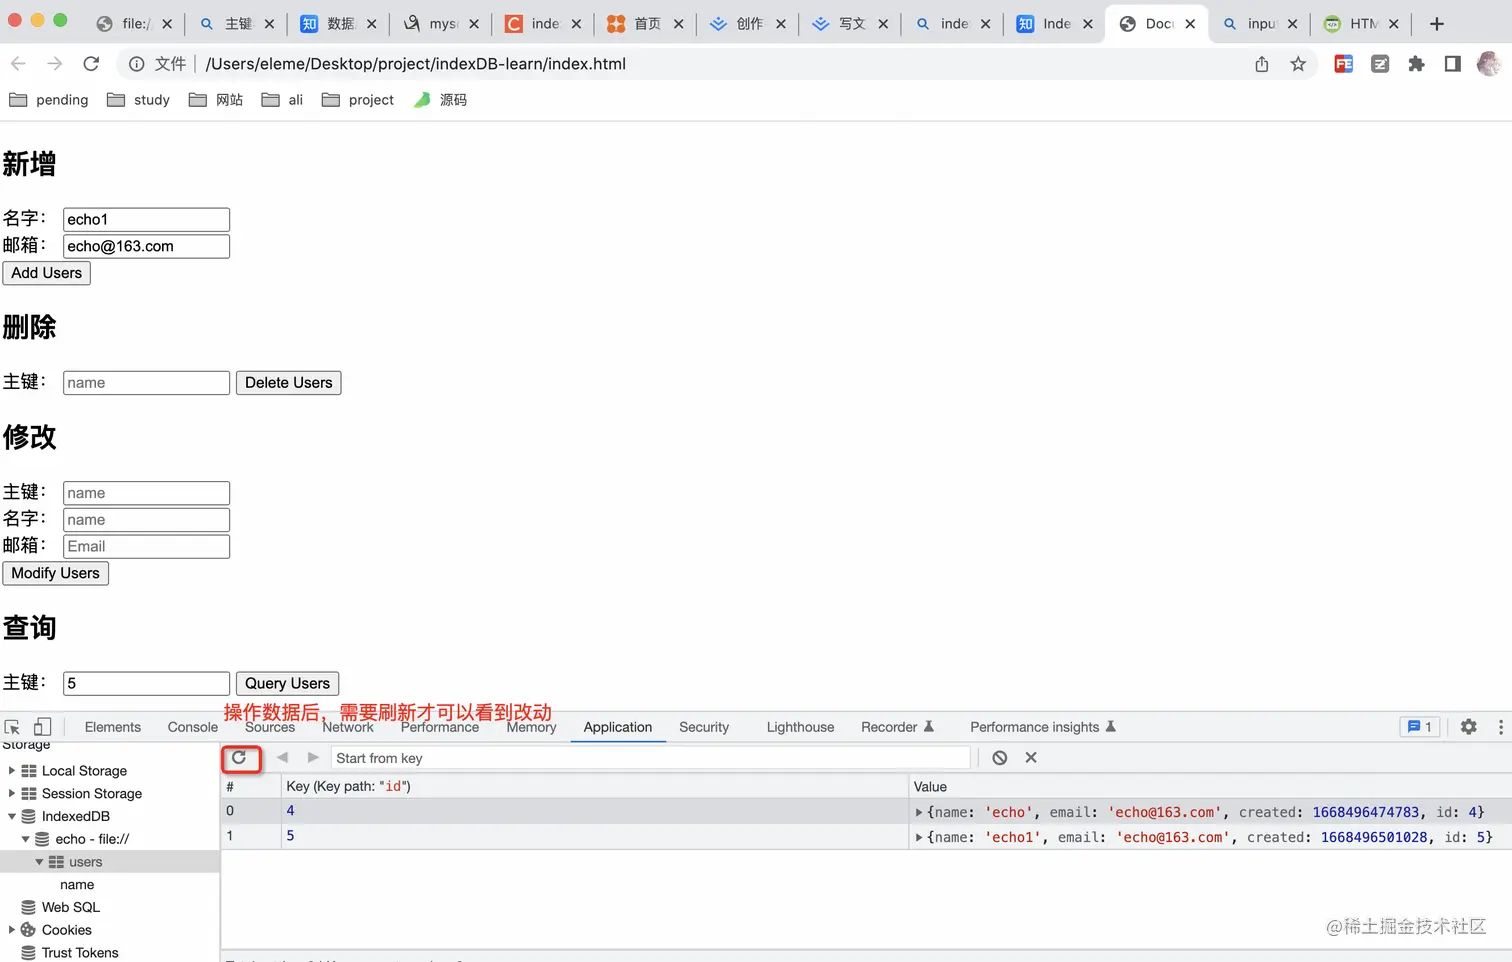This screenshot has width=1512, height=962.
Task: Open a new browser tab
Action: [x=1437, y=24]
